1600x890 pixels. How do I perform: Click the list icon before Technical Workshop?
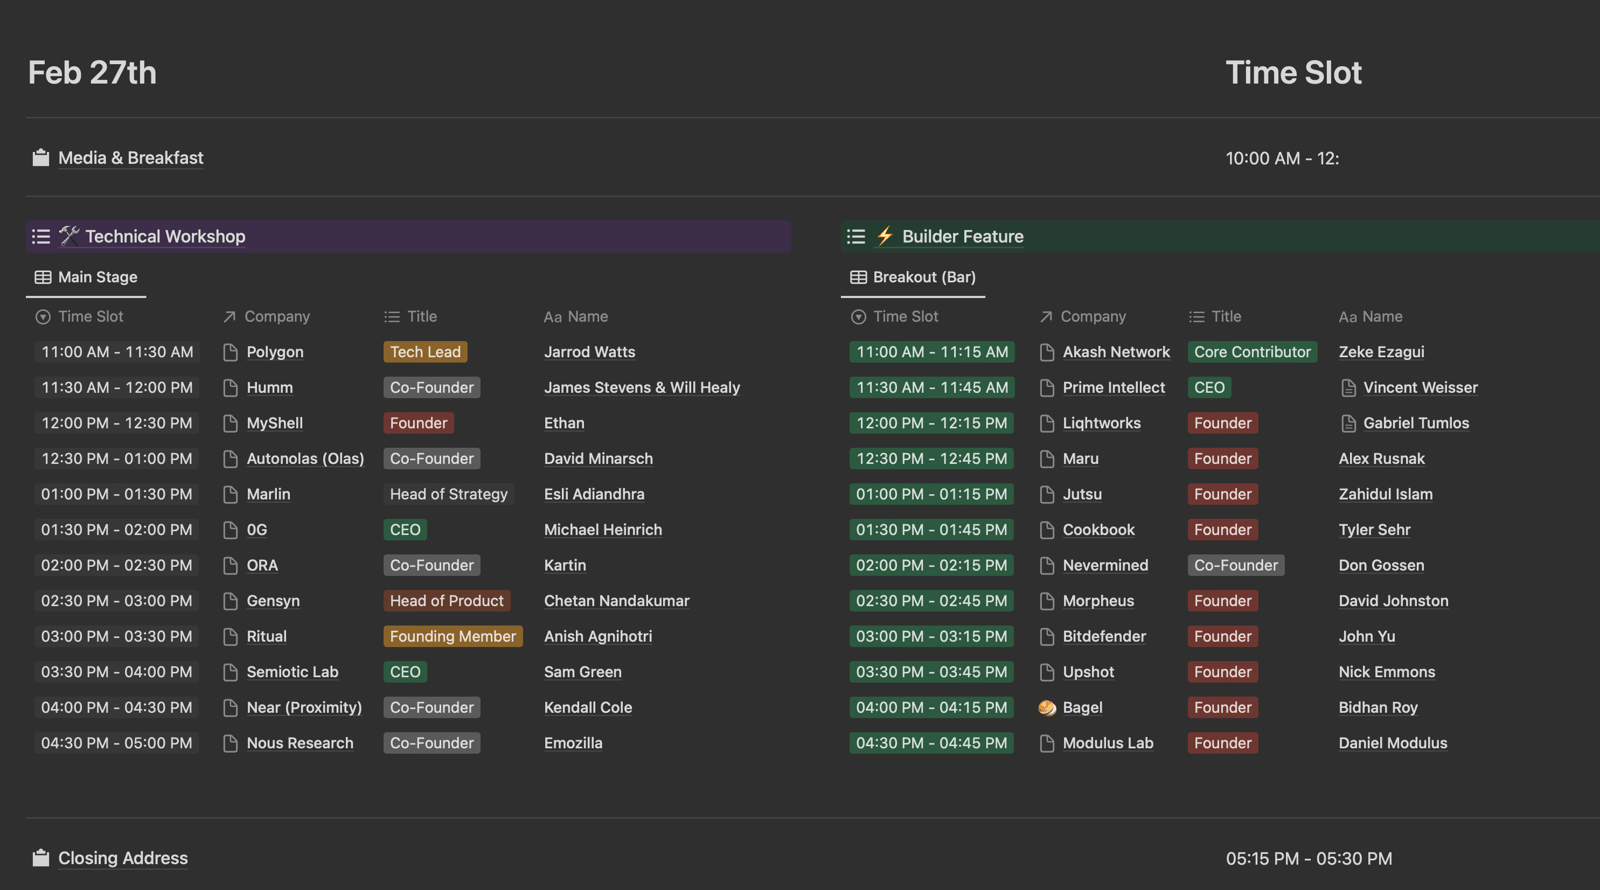(41, 237)
